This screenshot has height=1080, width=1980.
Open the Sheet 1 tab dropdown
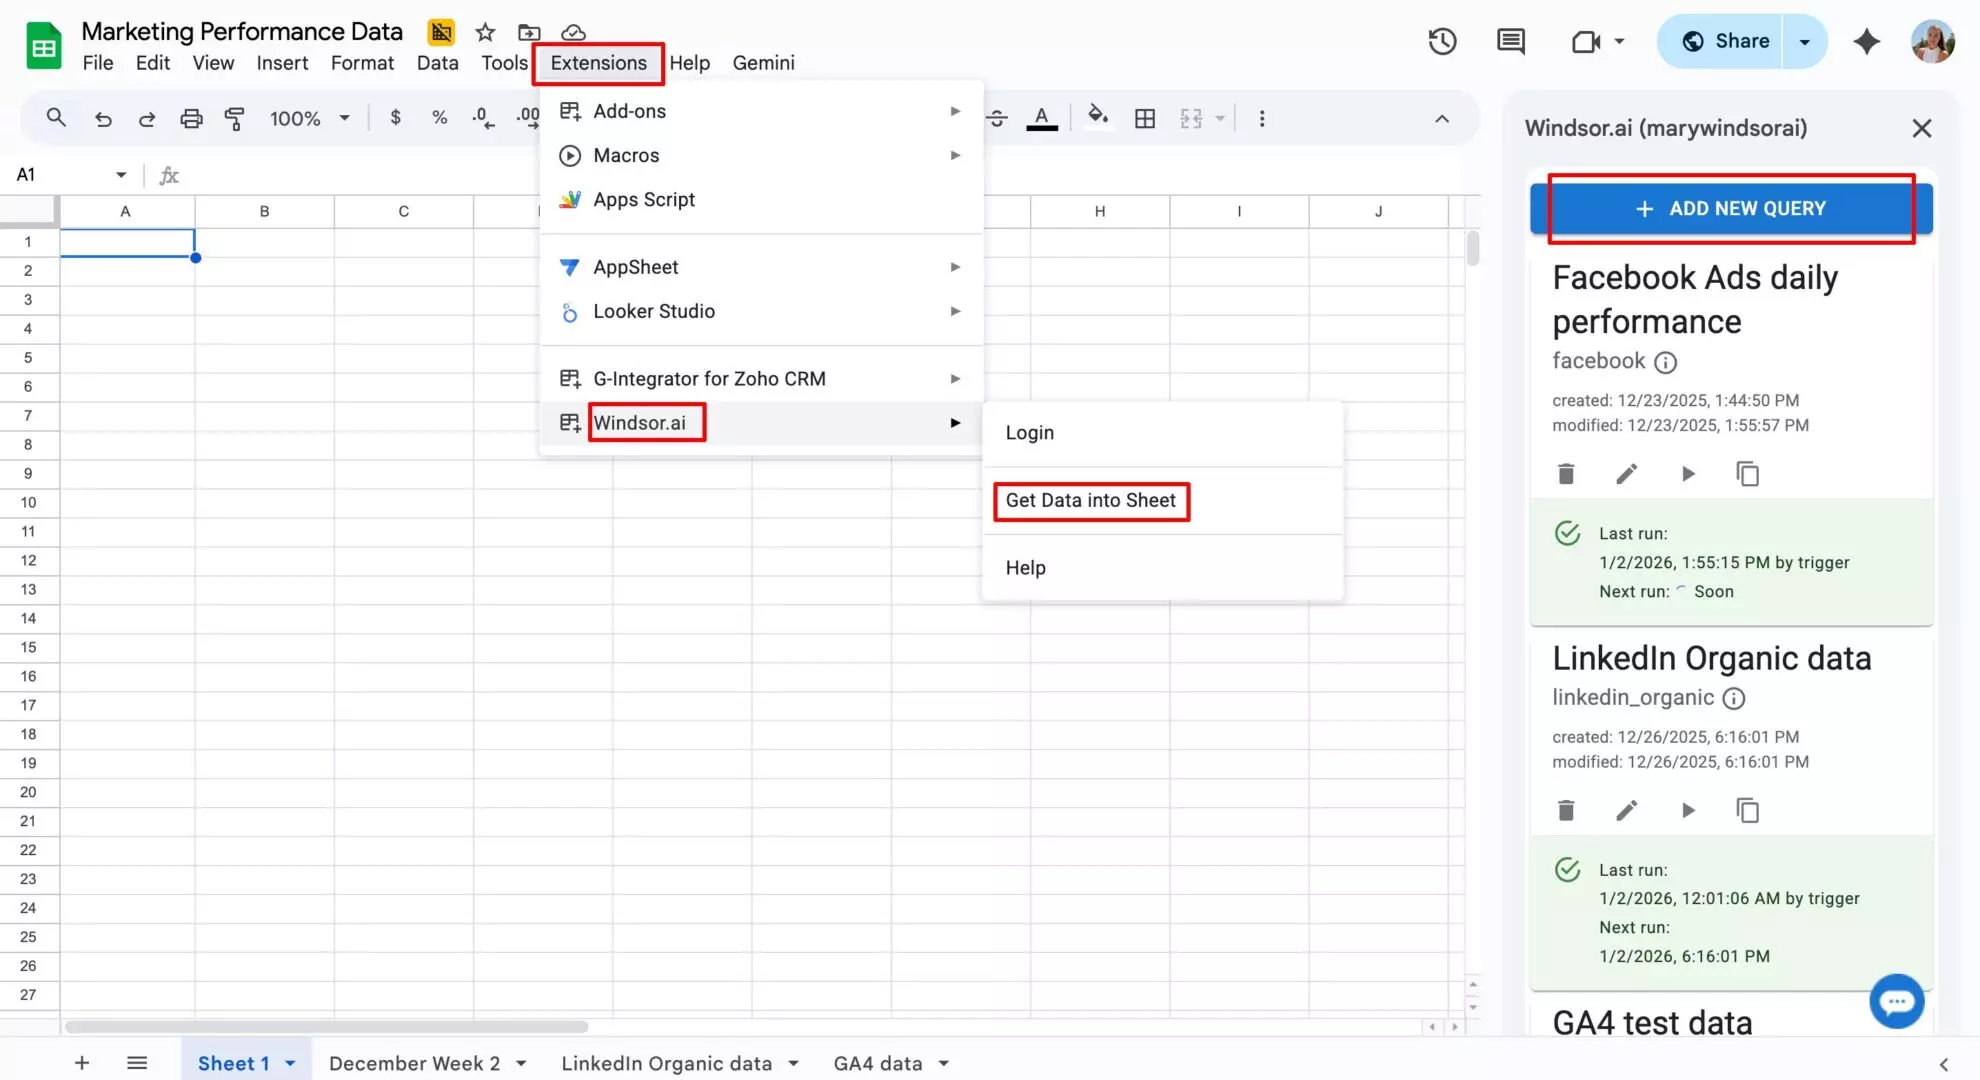click(290, 1062)
